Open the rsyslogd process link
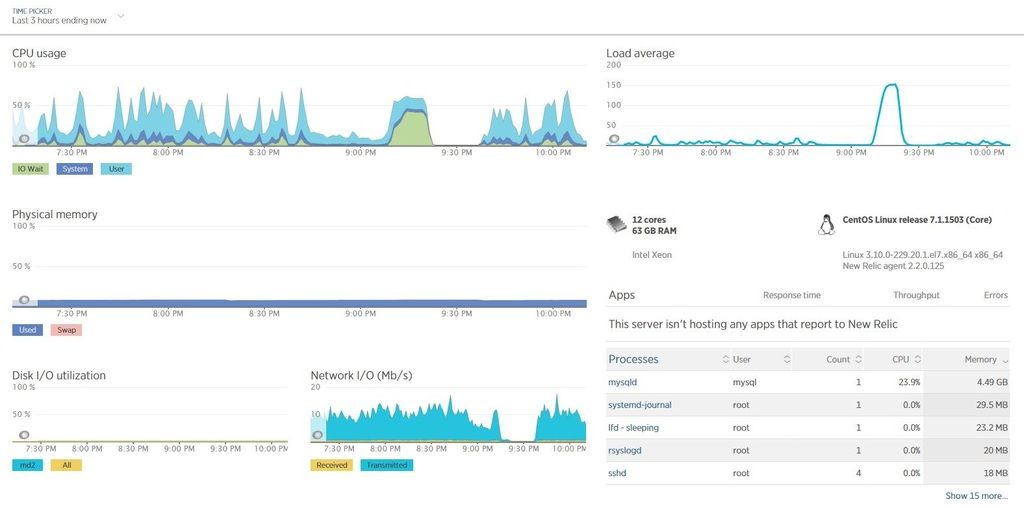The image size is (1024, 508). point(626,451)
